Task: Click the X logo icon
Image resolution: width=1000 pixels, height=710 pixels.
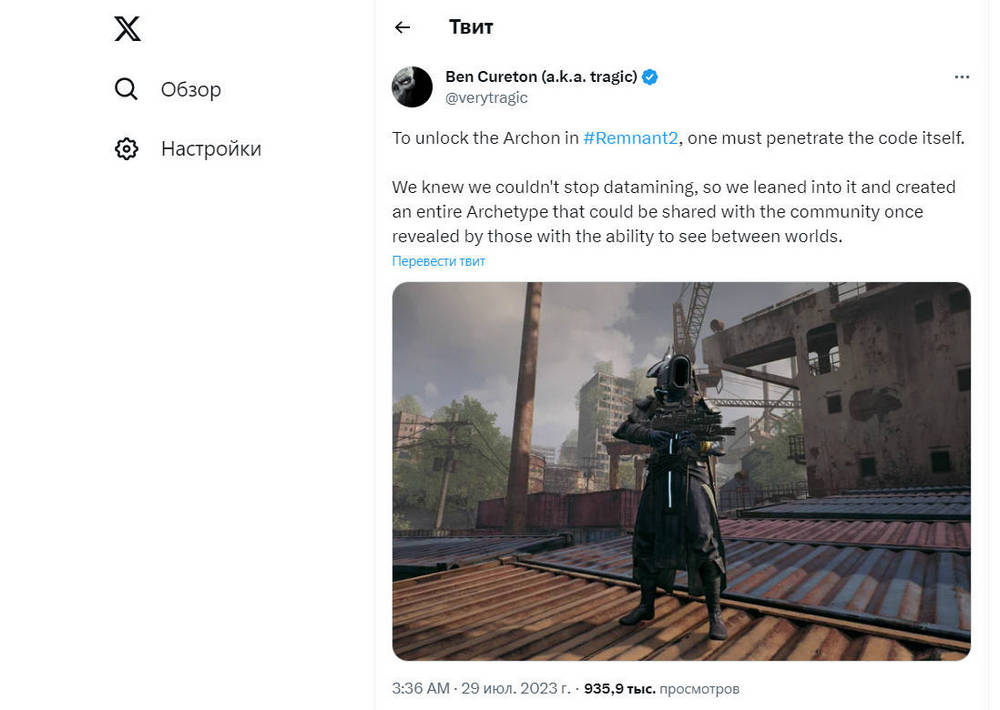Action: click(128, 29)
